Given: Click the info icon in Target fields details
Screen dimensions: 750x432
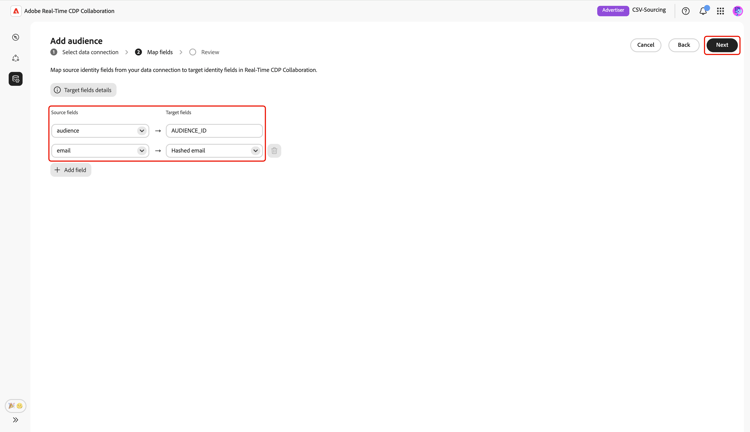Looking at the screenshot, I should [57, 90].
